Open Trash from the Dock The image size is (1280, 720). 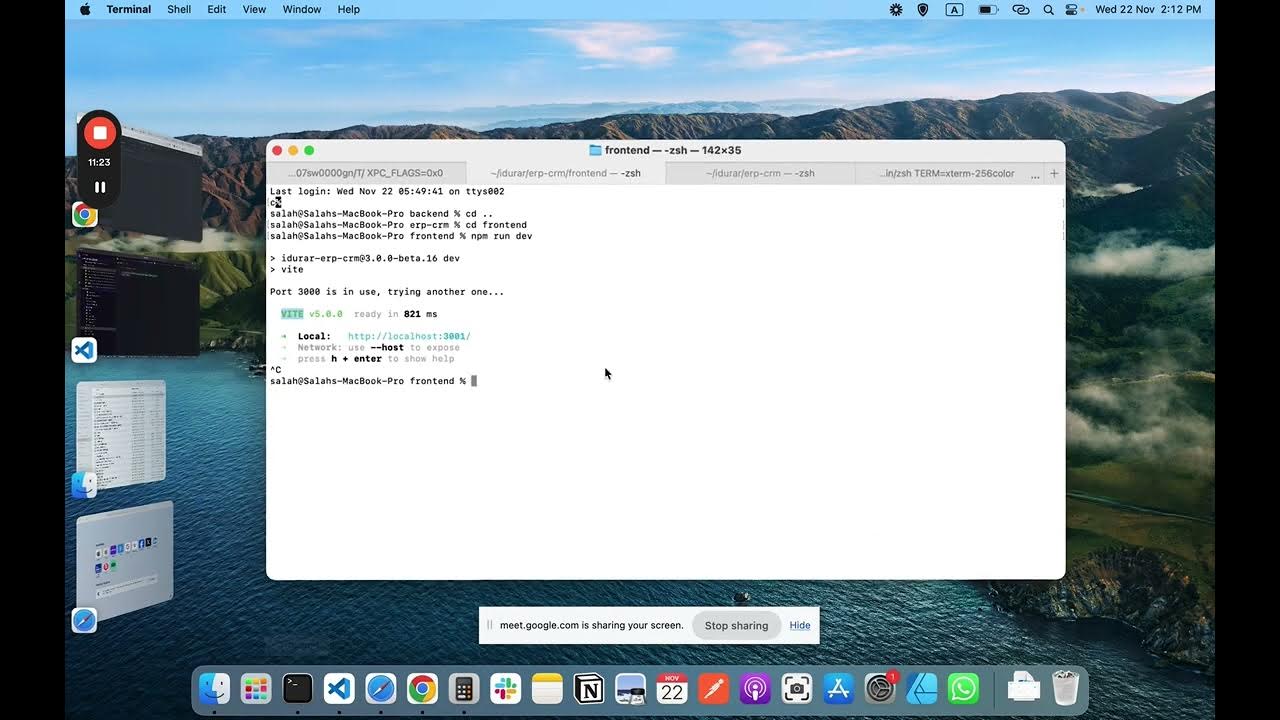(x=1066, y=688)
